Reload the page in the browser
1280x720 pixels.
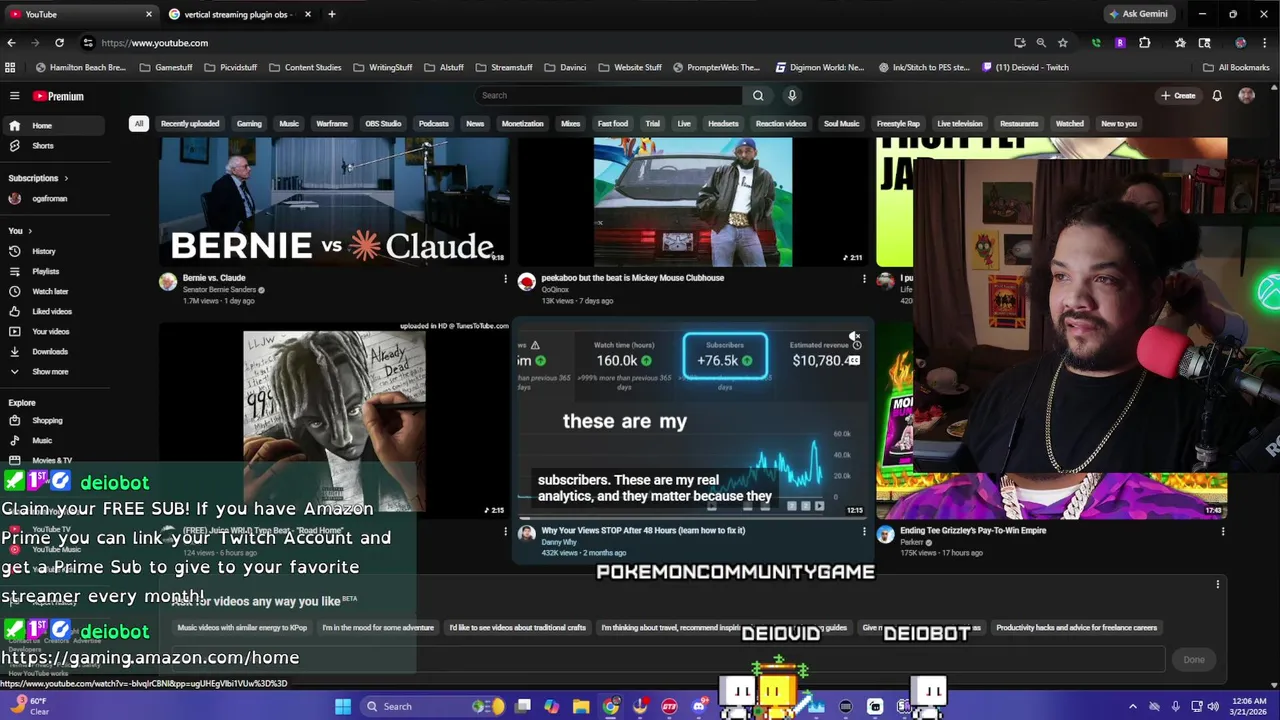click(x=59, y=43)
